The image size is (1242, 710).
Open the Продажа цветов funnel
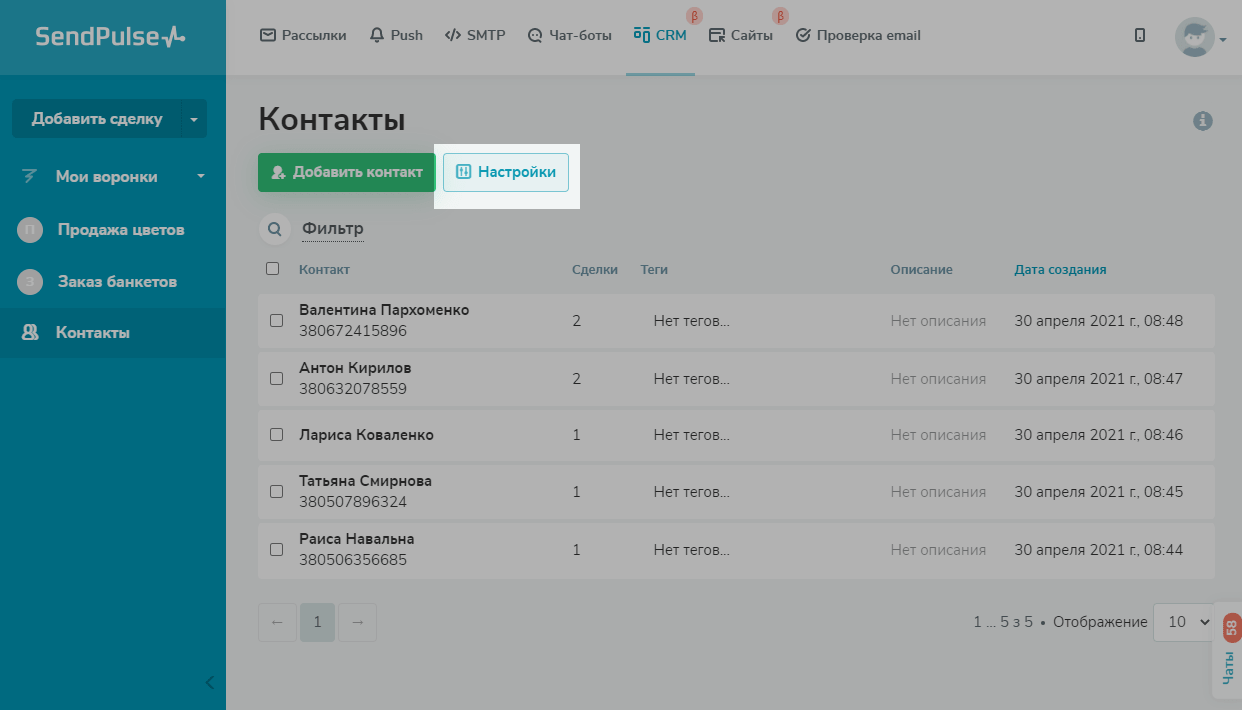pyautogui.click(x=120, y=230)
